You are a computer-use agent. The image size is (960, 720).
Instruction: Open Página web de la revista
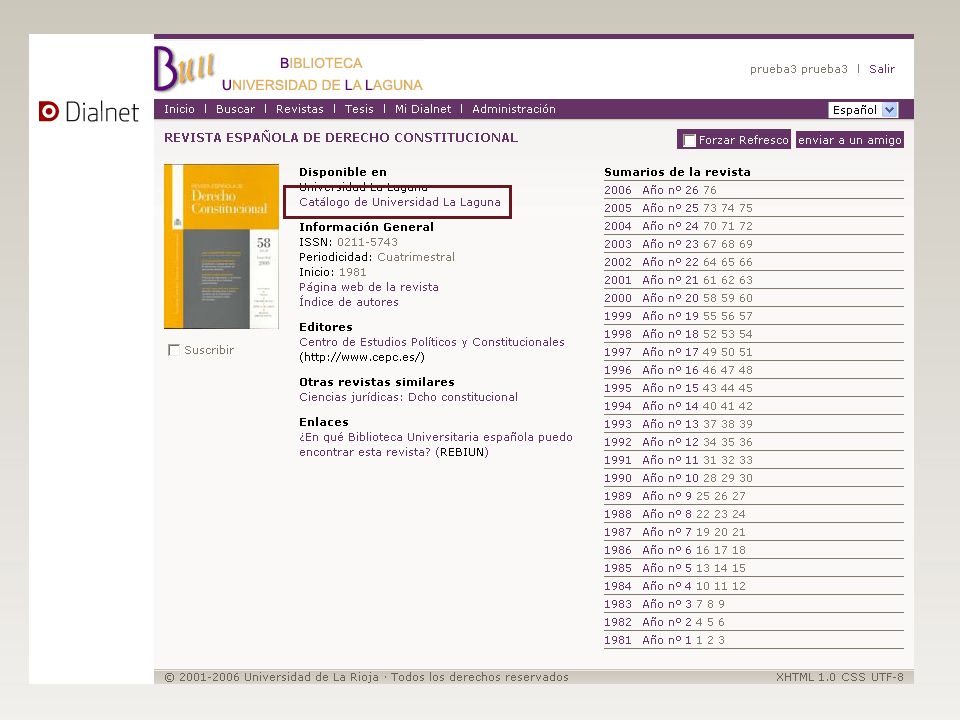(x=369, y=287)
